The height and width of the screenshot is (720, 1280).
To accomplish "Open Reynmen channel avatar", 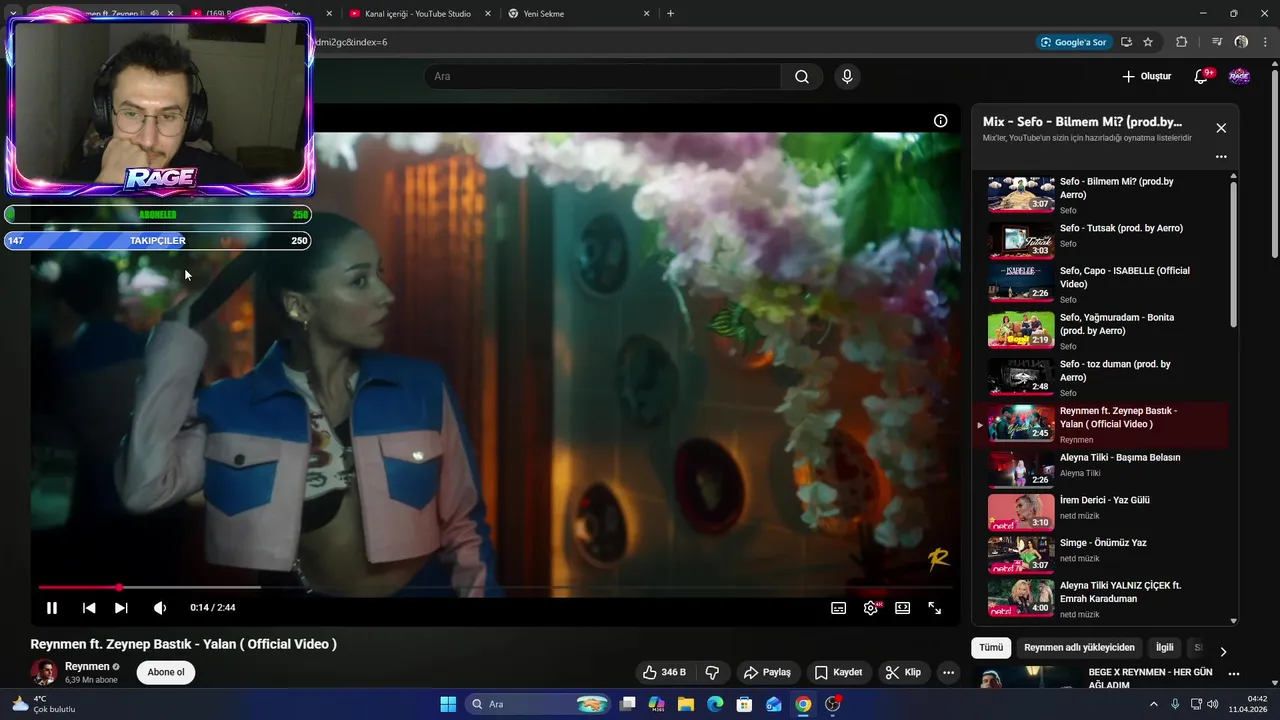I will [x=43, y=673].
